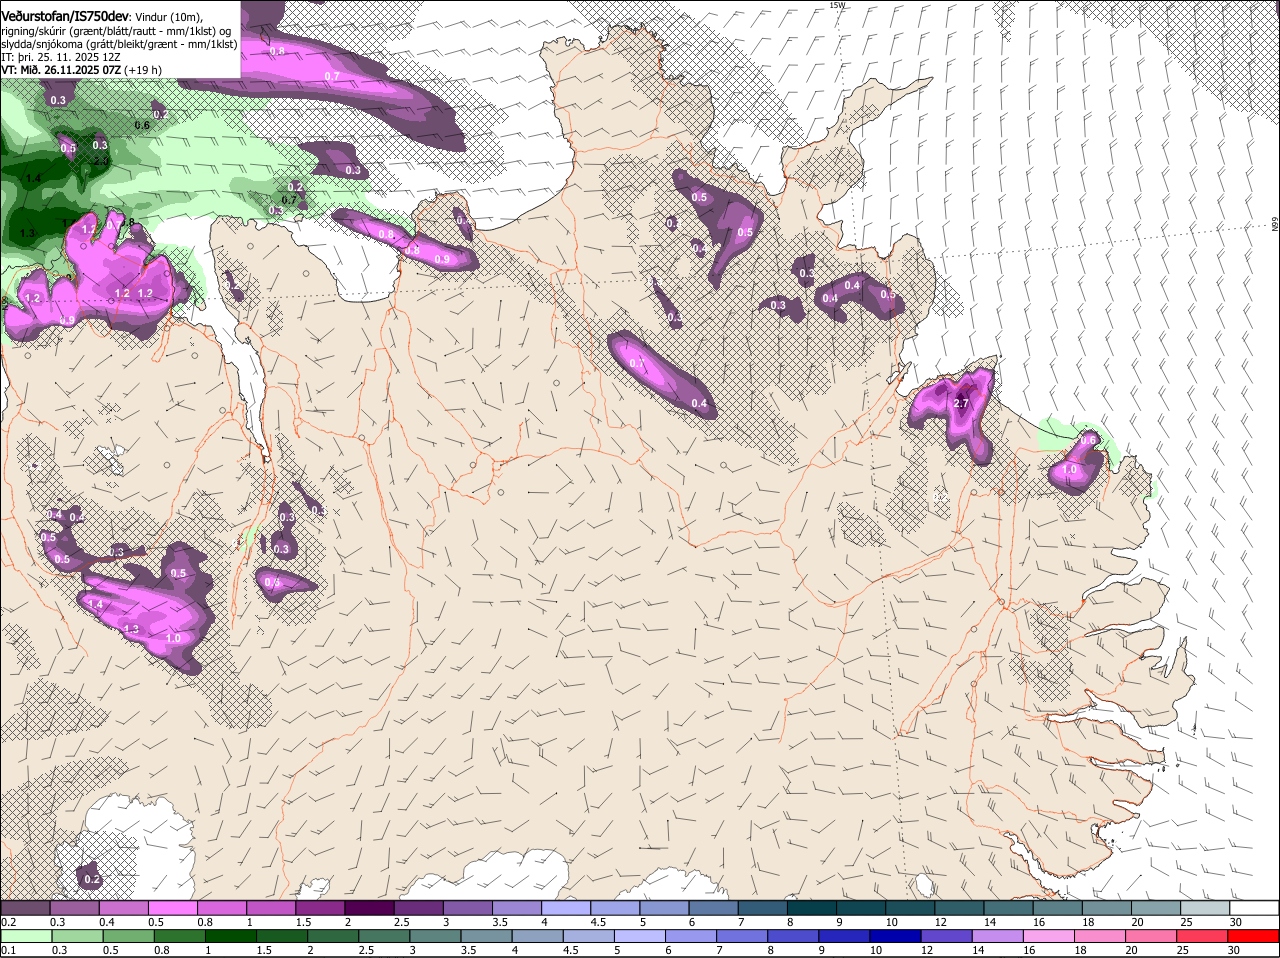Click the '0.1' label in the lower legend
1280x958 pixels.
pos(9,950)
